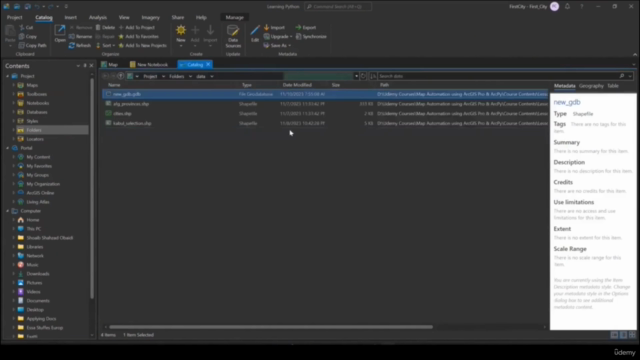Select the Downloads folder under Computer
The height and width of the screenshot is (360, 640).
click(38, 273)
